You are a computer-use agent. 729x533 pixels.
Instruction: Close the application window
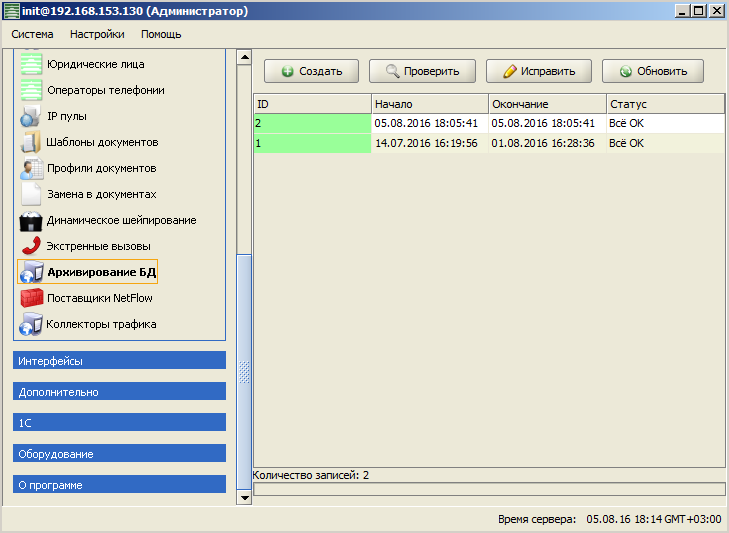click(x=716, y=11)
